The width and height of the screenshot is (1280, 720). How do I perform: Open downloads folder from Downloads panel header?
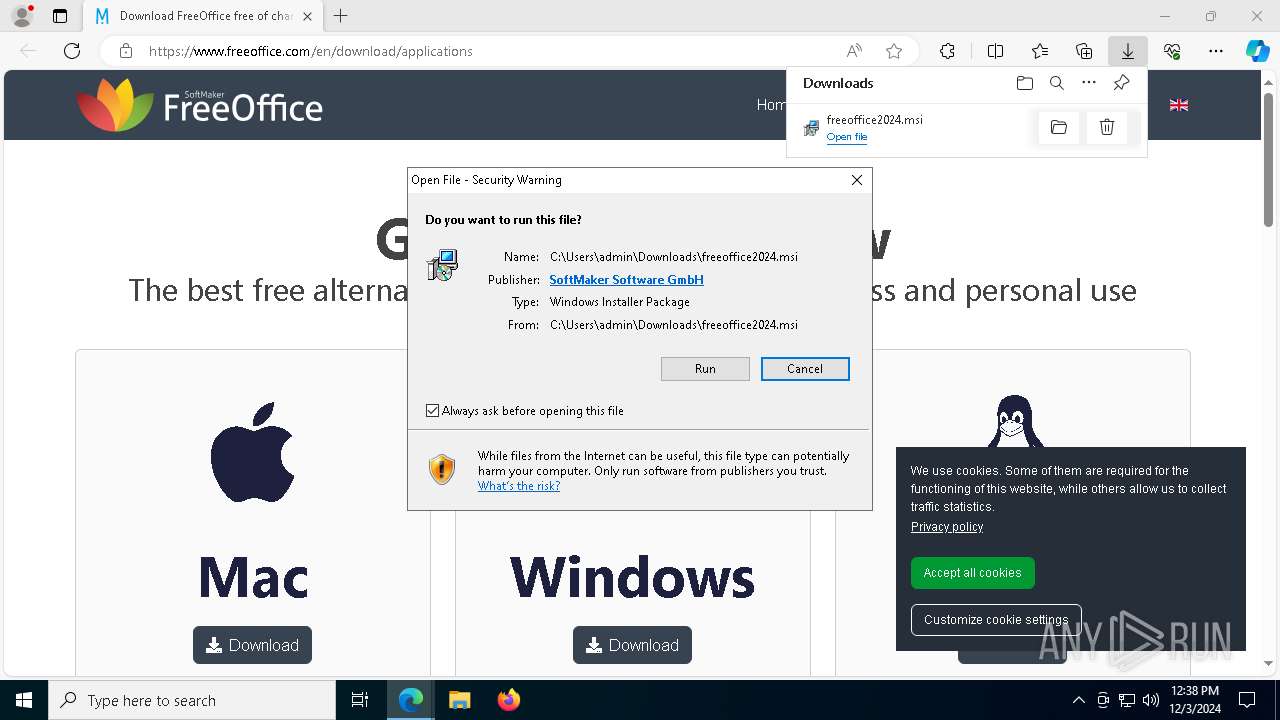coord(1024,83)
